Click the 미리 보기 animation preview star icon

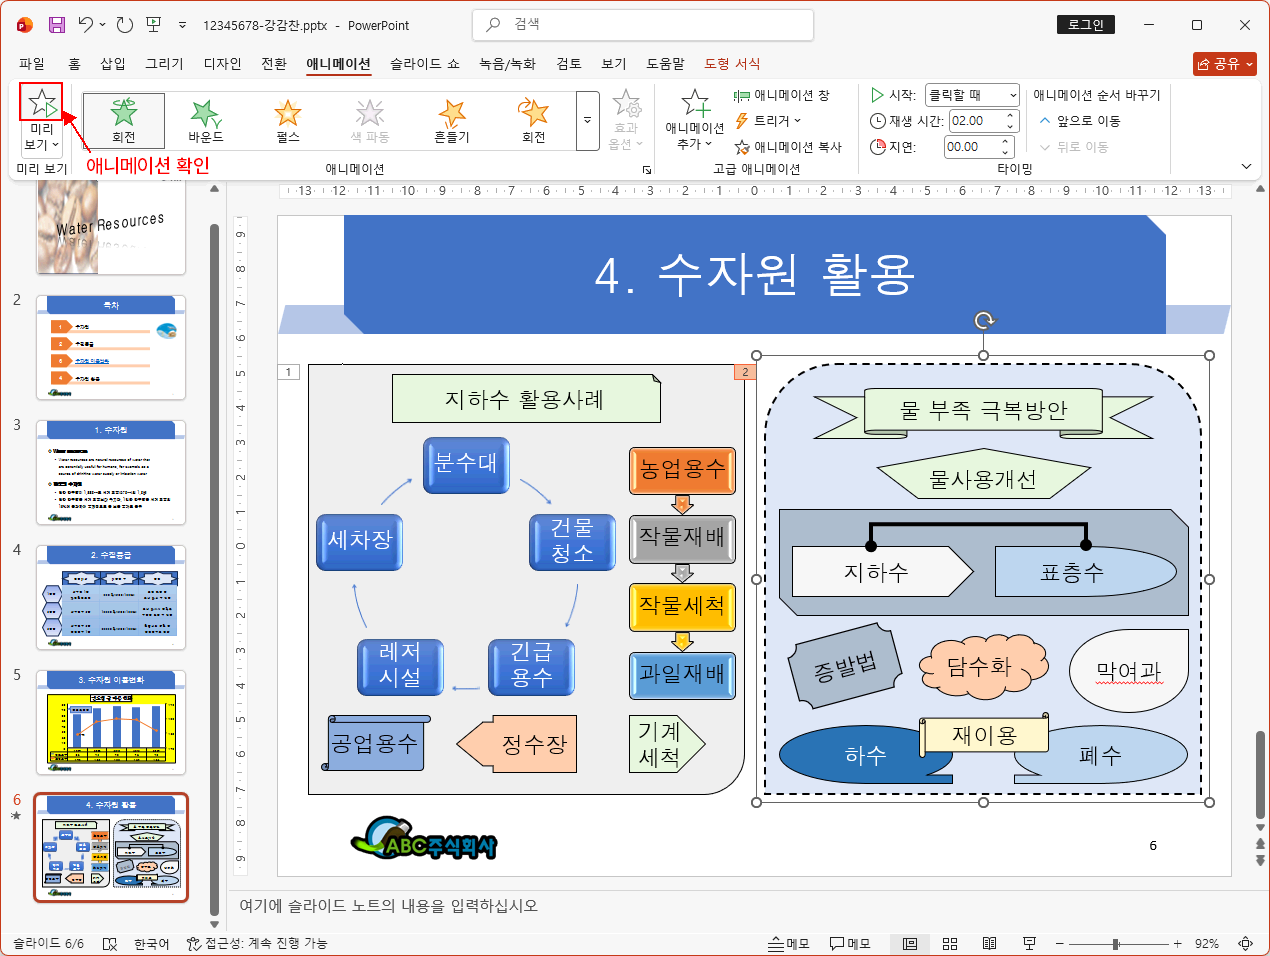(x=41, y=102)
